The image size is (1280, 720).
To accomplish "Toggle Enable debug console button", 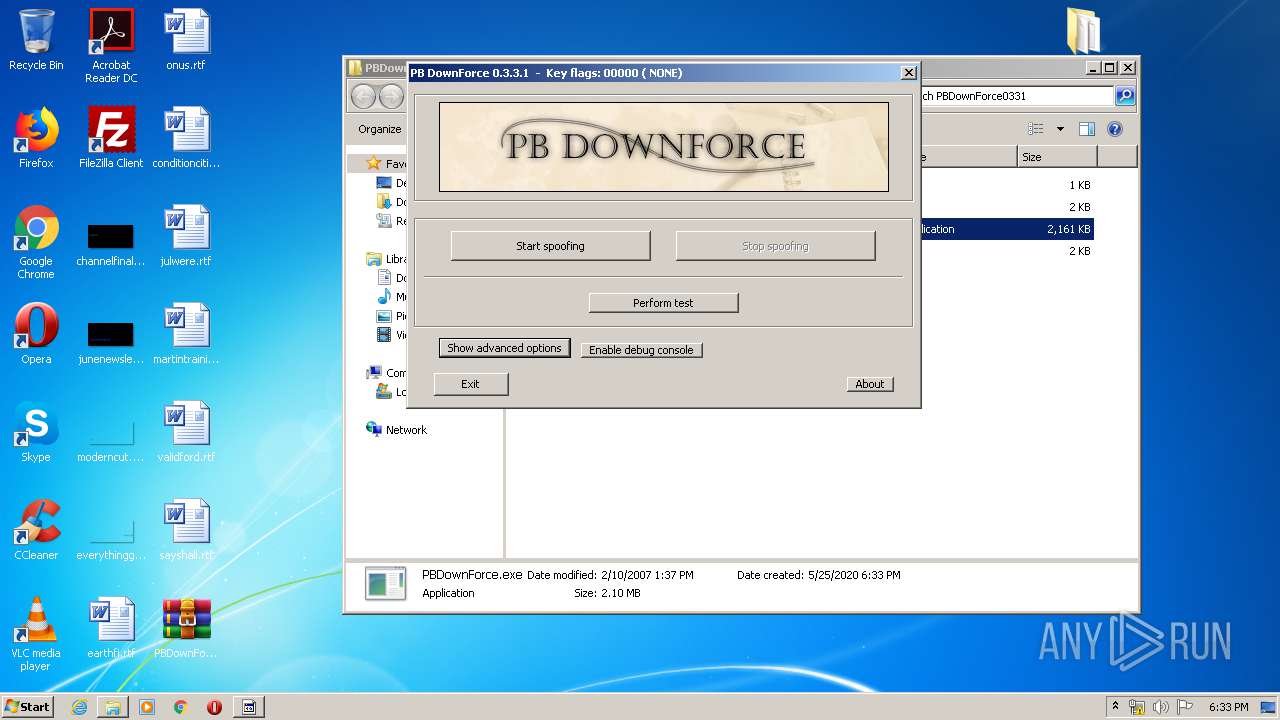I will click(641, 350).
